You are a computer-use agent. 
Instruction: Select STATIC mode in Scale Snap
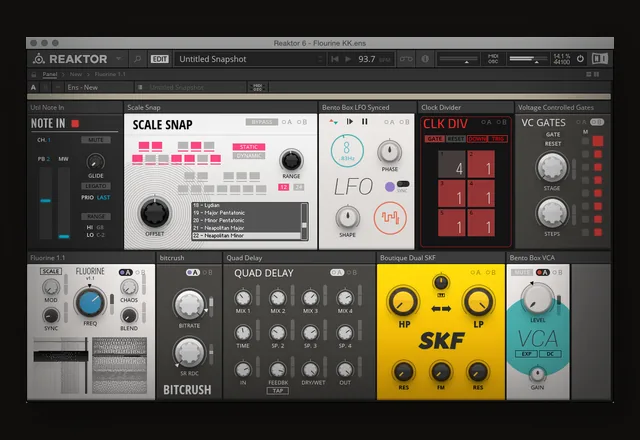point(249,147)
